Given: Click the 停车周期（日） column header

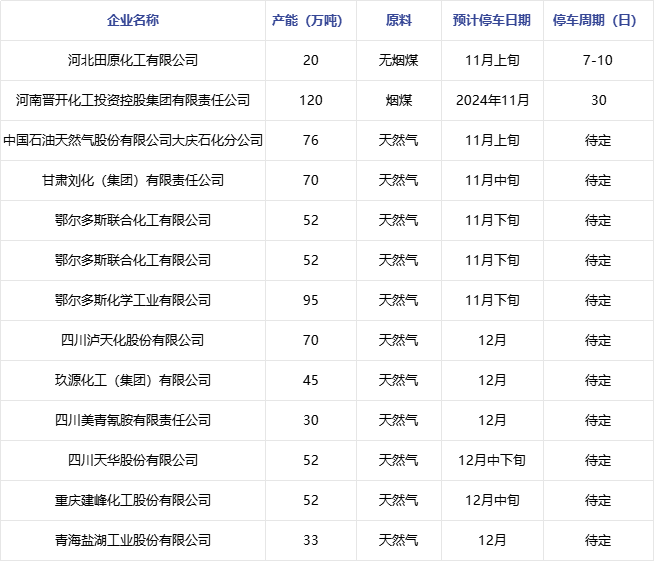Looking at the screenshot, I should coord(598,20).
